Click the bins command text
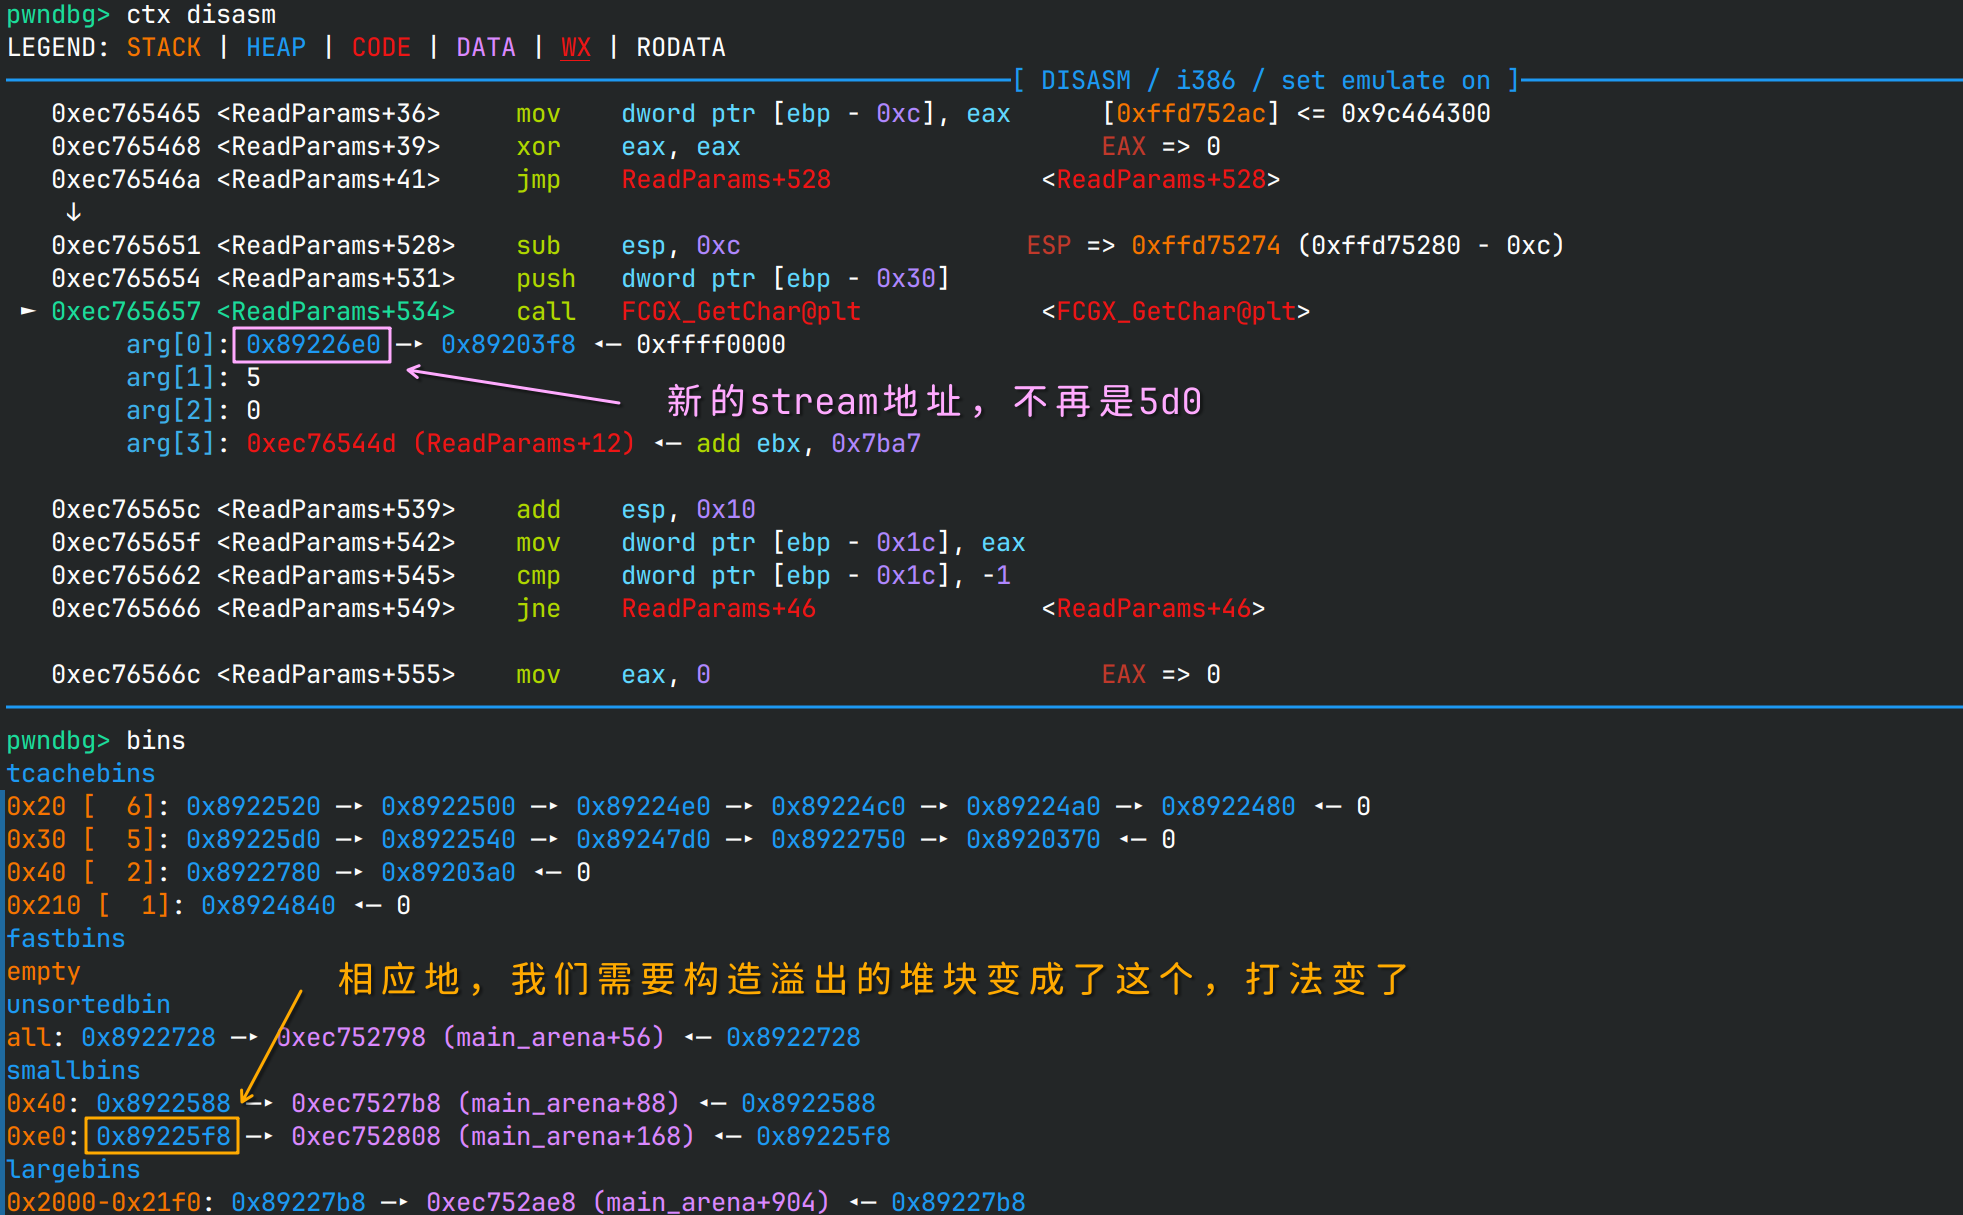This screenshot has height=1215, width=1963. [155, 740]
